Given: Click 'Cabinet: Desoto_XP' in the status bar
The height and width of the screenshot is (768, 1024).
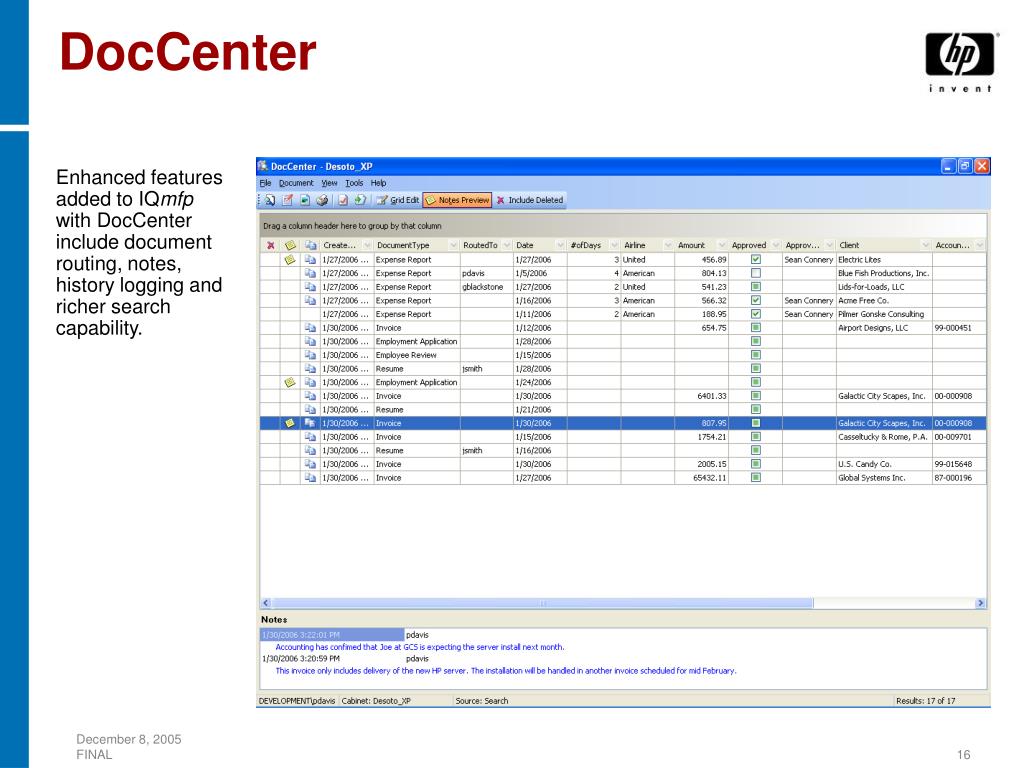Looking at the screenshot, I should pos(376,701).
